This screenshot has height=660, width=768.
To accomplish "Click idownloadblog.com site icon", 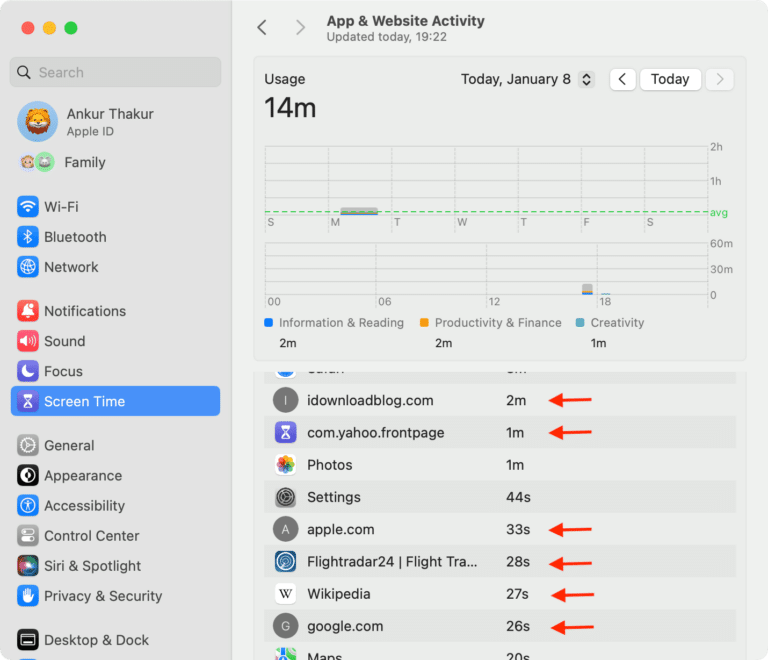I will (286, 400).
